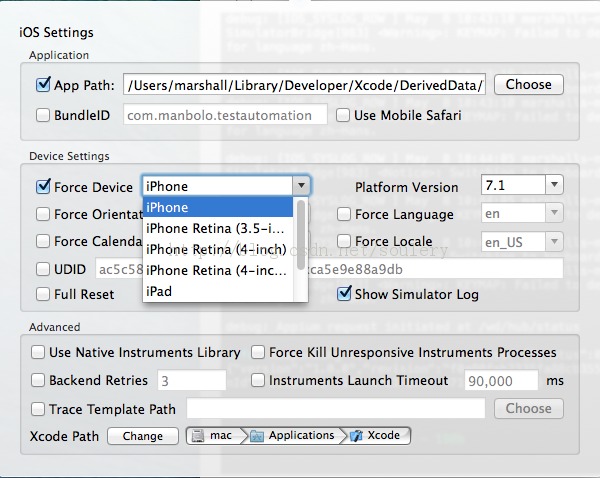Uncheck Show Simulator Log
Screen dimensions: 600x478
click(344, 294)
